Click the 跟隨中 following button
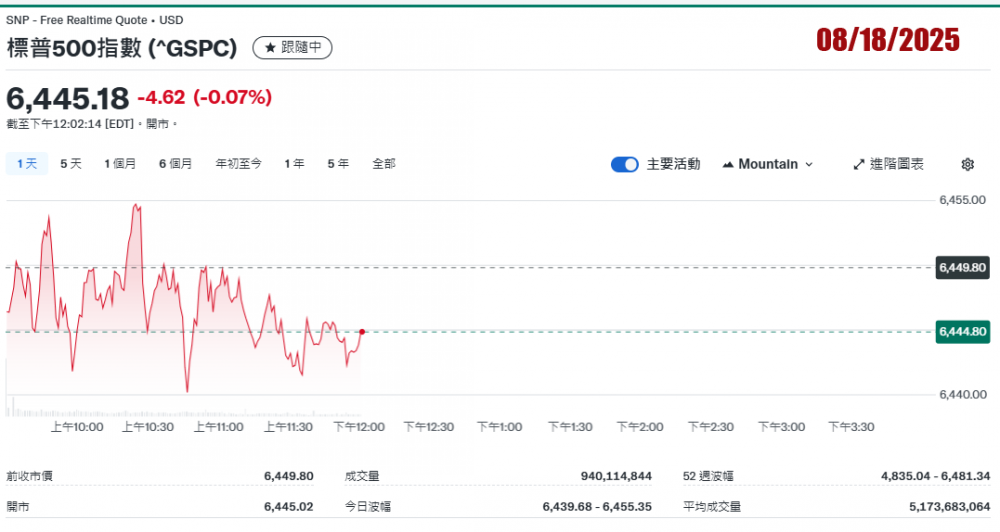1000x532 pixels. [293, 47]
